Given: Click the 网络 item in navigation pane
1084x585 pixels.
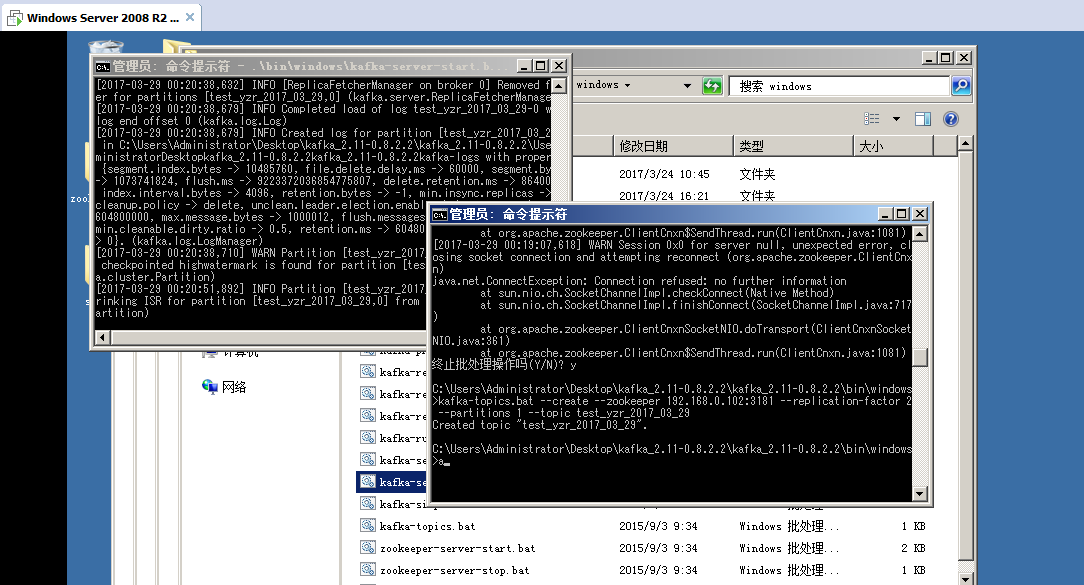Looking at the screenshot, I should coord(234,387).
